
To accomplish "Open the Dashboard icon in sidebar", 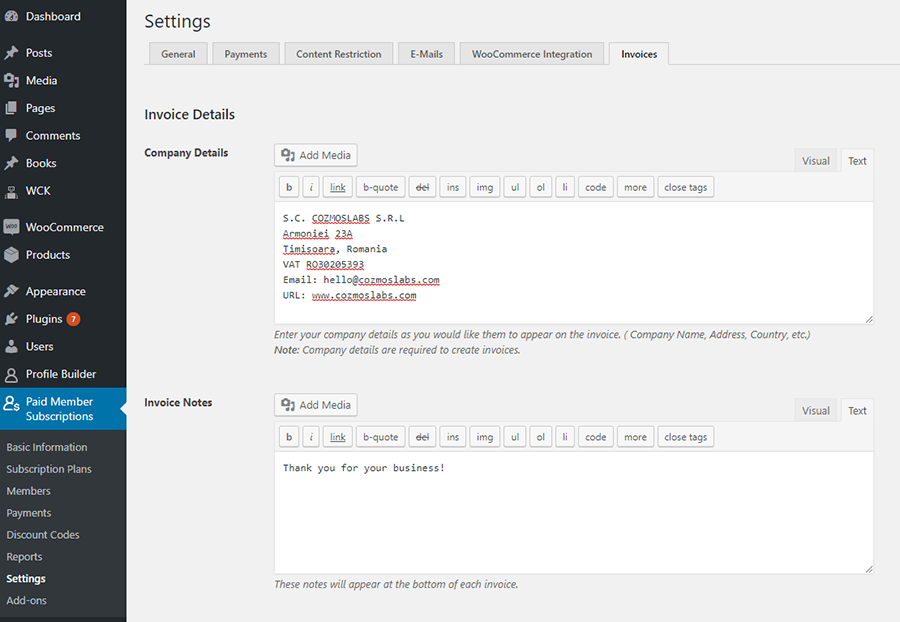I will (11, 16).
